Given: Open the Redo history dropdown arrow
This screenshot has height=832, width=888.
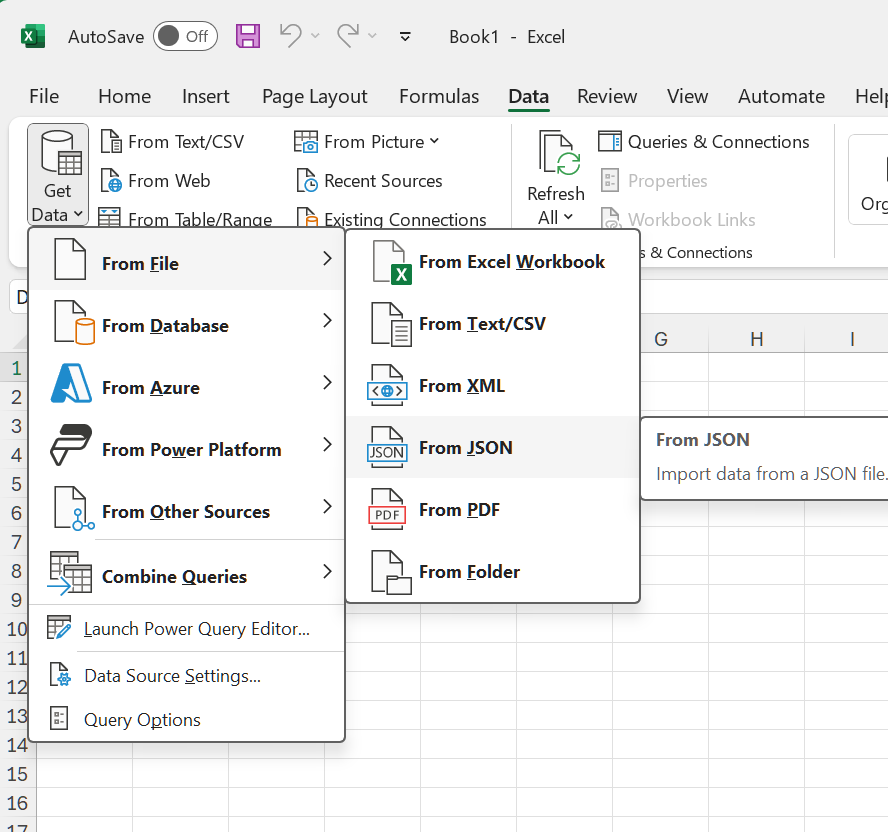Looking at the screenshot, I should click(372, 36).
